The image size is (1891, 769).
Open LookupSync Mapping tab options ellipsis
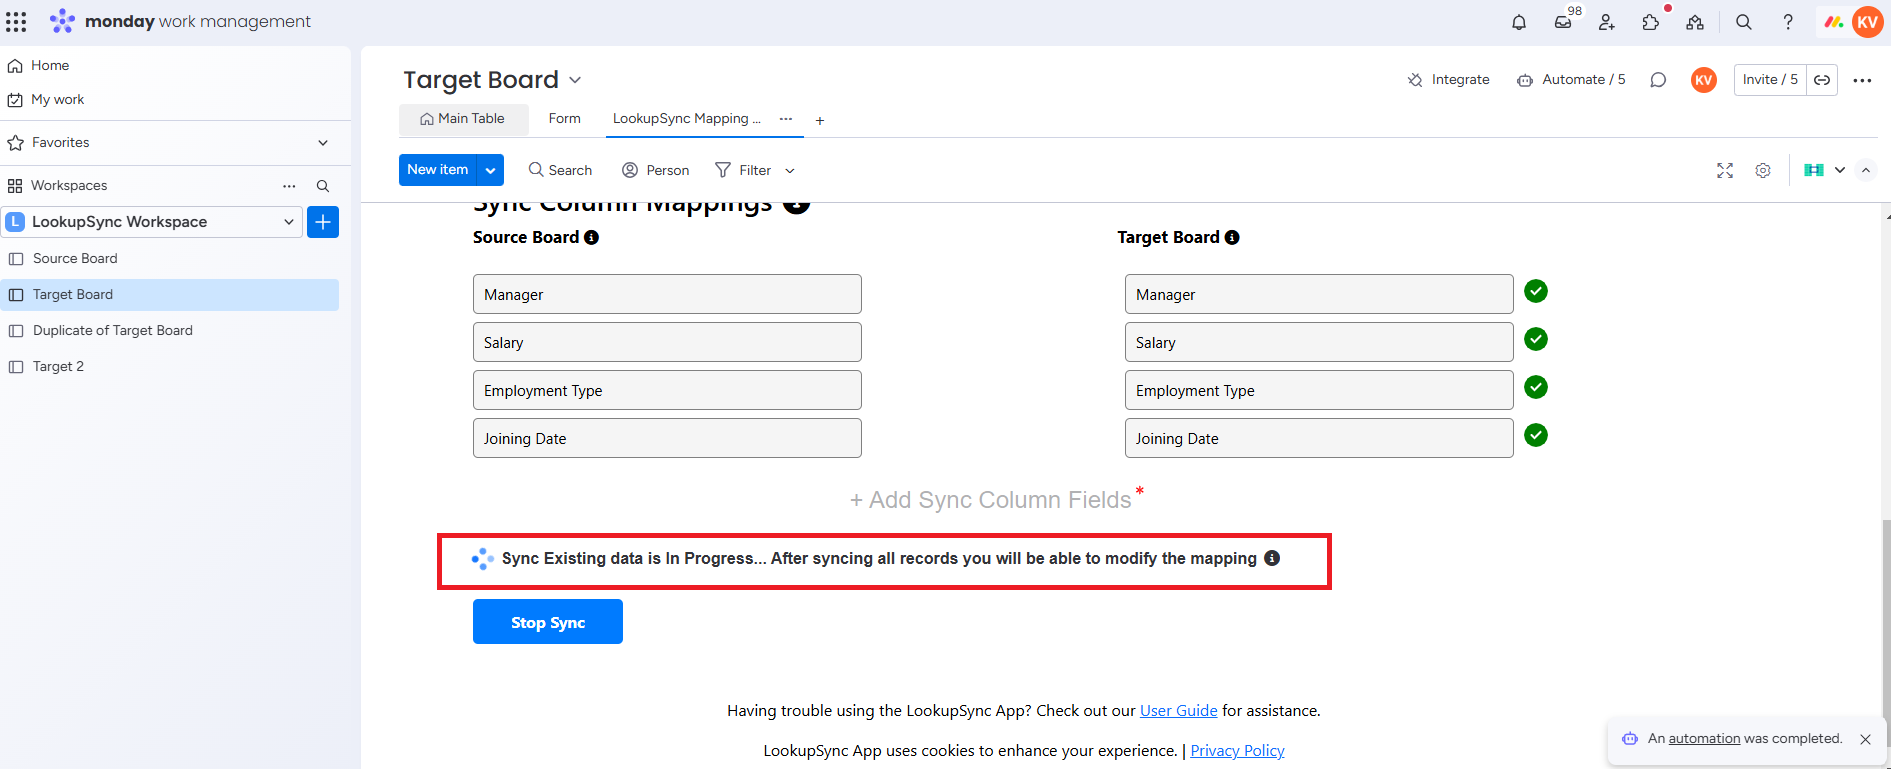coord(786,118)
